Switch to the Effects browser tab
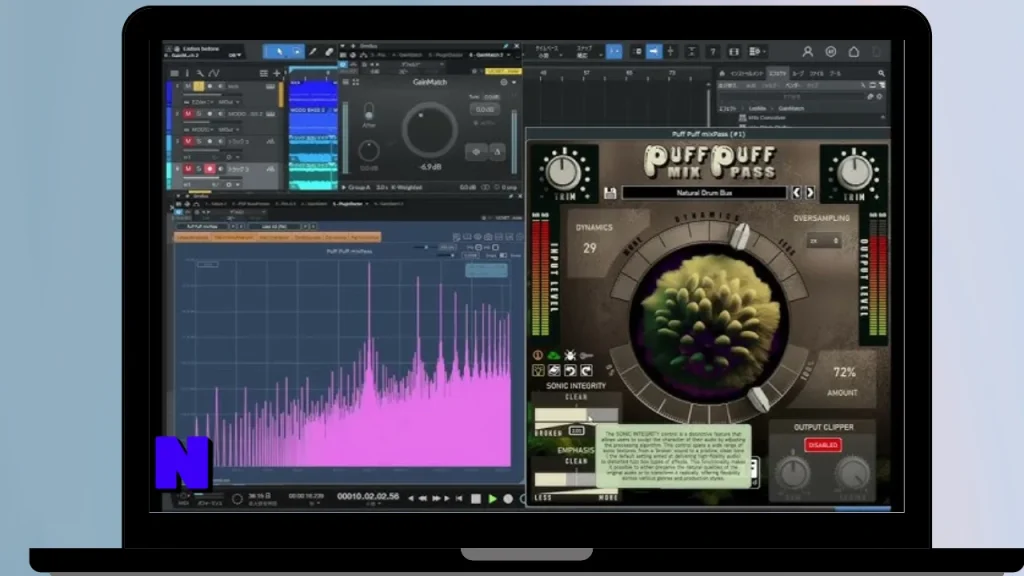The image size is (1024, 576). tap(777, 74)
